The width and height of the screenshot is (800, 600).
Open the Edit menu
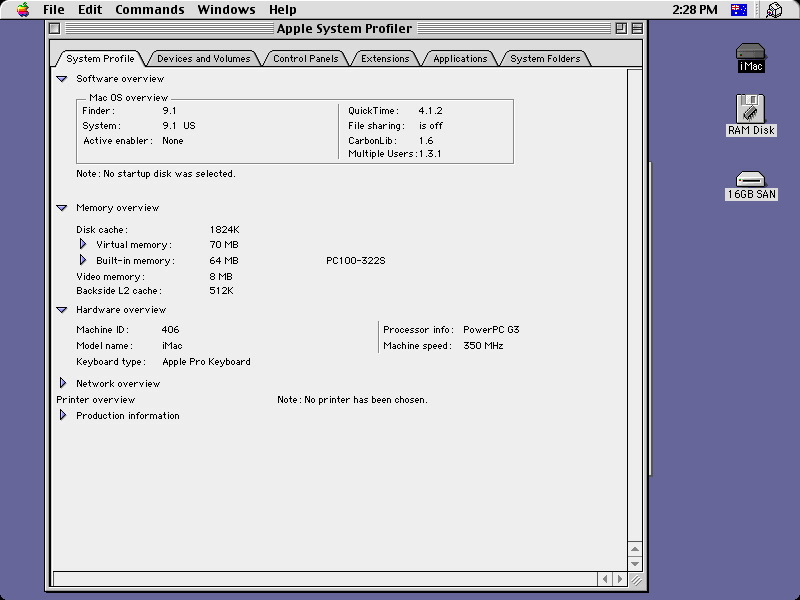pyautogui.click(x=90, y=10)
